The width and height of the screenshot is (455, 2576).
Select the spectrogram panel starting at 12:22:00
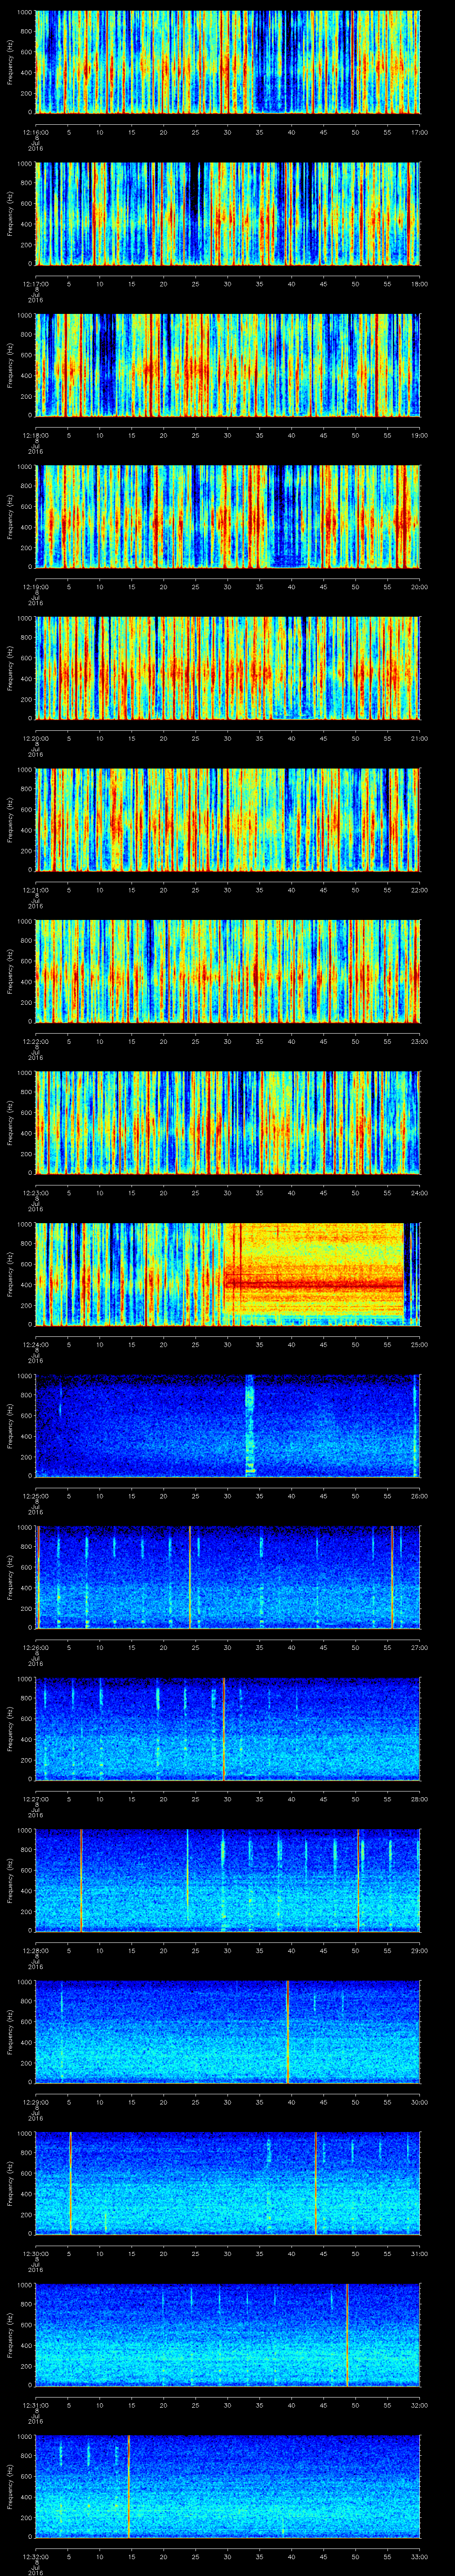(228, 971)
